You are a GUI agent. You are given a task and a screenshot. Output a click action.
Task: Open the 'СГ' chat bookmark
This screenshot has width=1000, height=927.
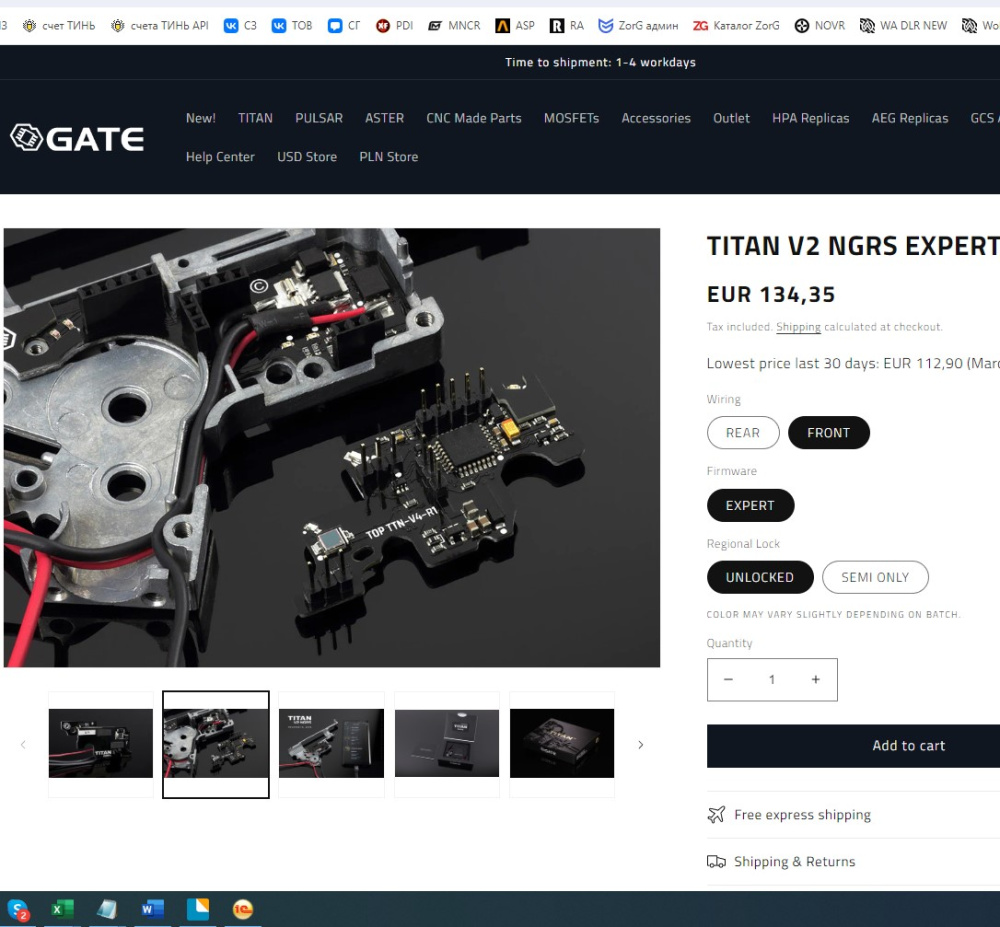tap(344, 26)
